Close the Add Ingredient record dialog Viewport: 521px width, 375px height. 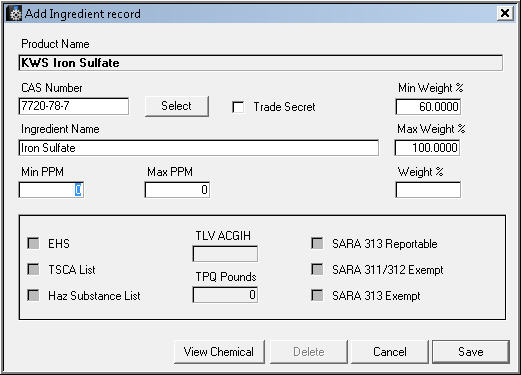coord(505,13)
